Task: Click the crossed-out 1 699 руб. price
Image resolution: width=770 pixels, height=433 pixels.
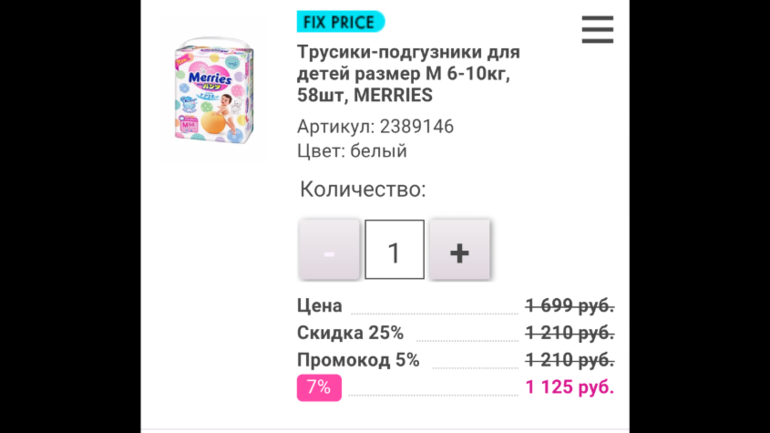Action: (x=569, y=306)
